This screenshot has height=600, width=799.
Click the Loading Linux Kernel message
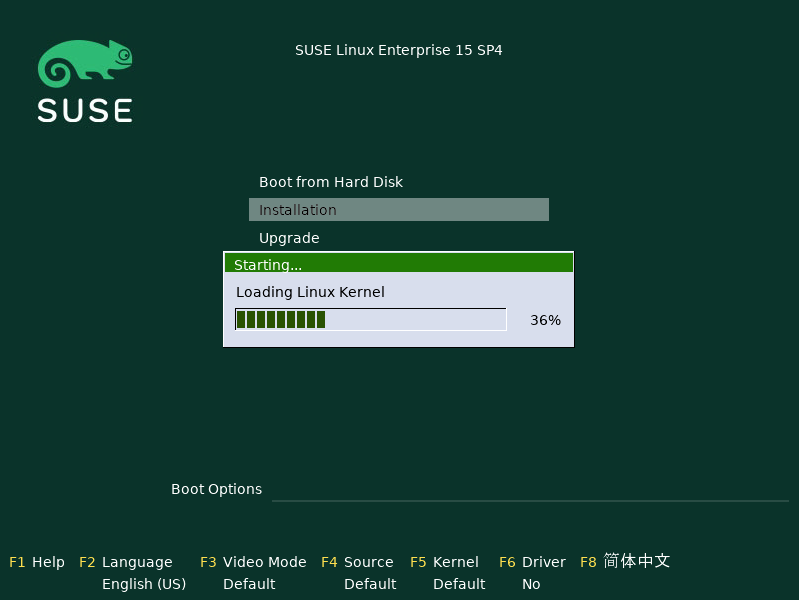310,292
